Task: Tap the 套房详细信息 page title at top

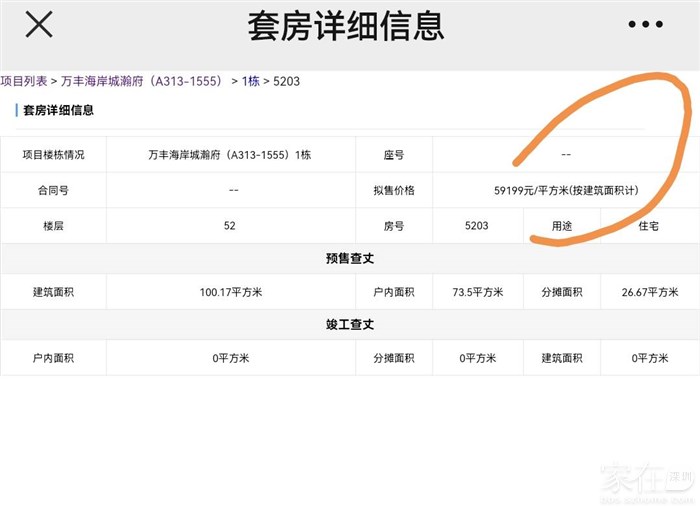Action: coord(345,26)
